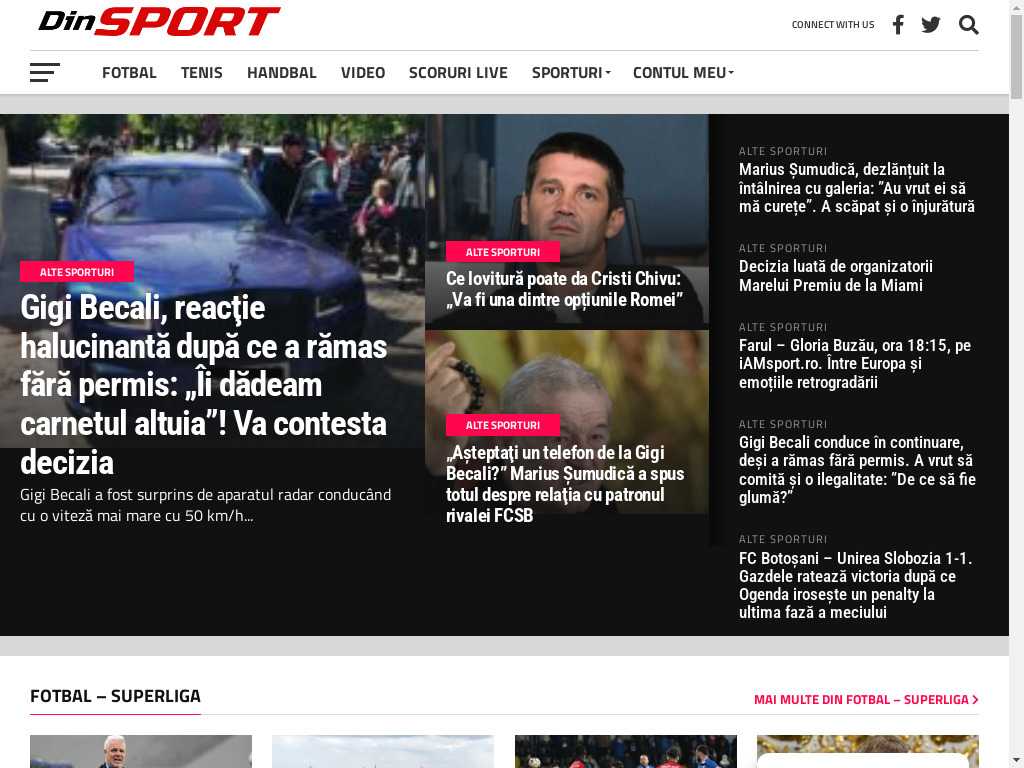The width and height of the screenshot is (1024, 768).
Task: Click the Alte Sporturi tag above 'Așteptați un telefon'
Action: pyautogui.click(x=503, y=425)
